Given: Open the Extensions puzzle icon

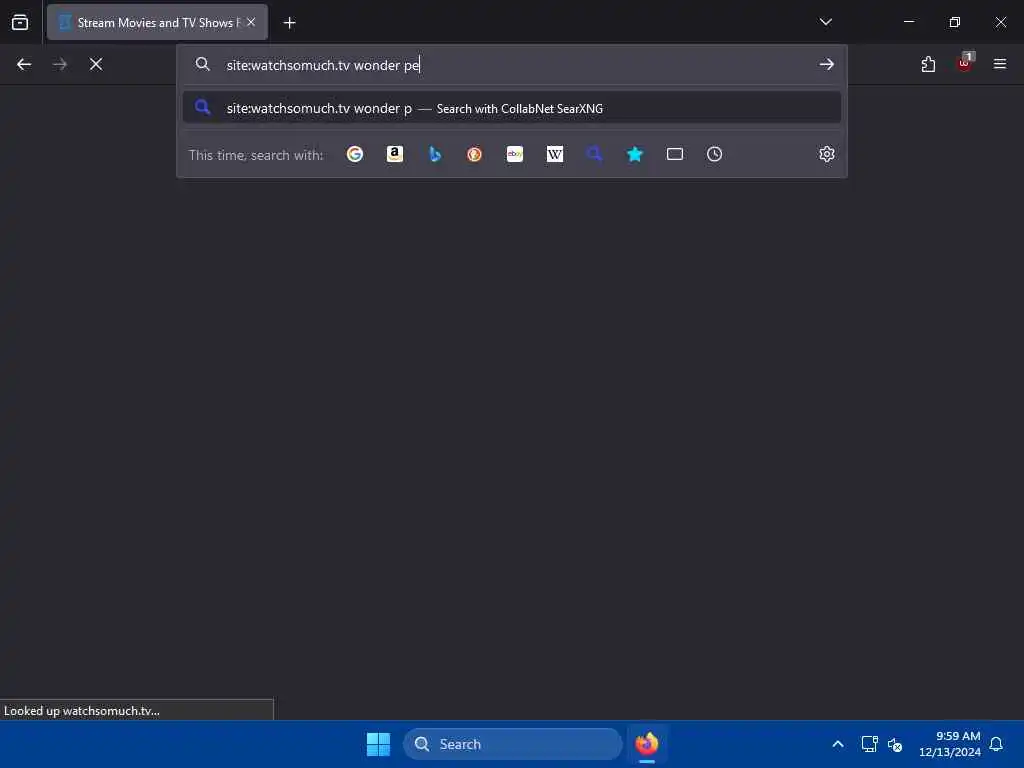Looking at the screenshot, I should tap(928, 64).
